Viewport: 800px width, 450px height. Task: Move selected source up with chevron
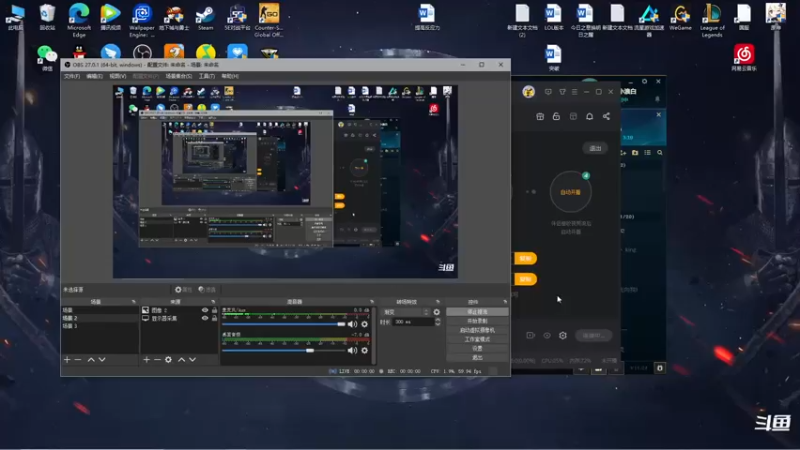(181, 360)
